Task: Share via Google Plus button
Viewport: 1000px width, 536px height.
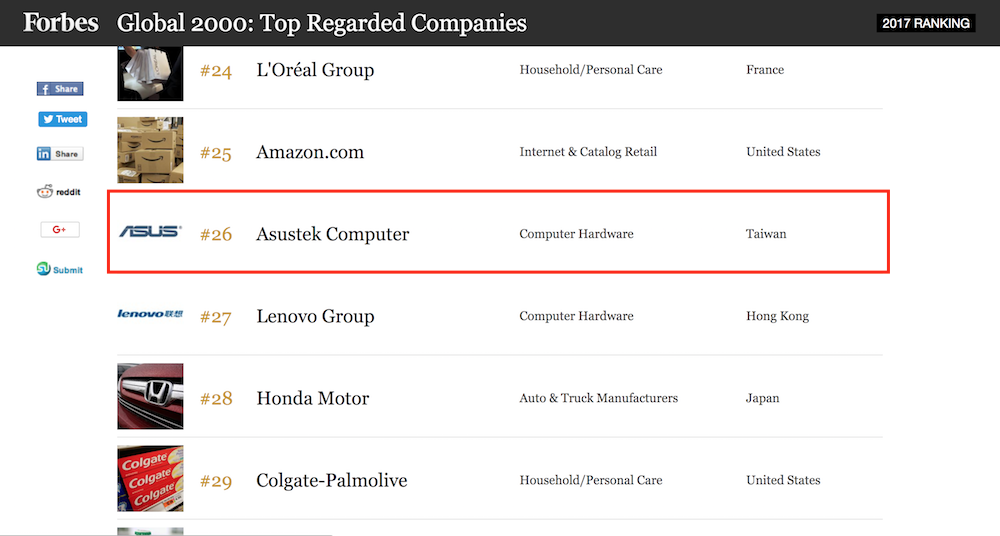Action: [60, 230]
